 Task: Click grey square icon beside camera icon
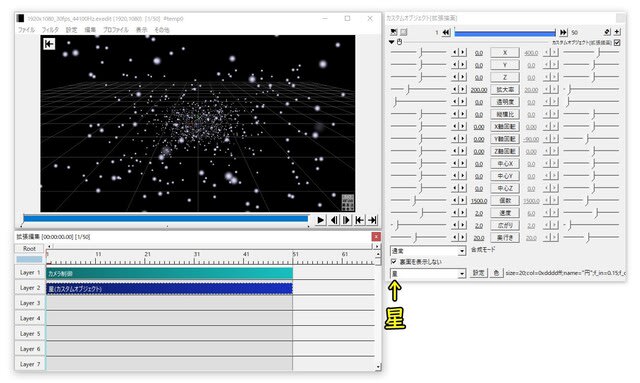tap(404, 32)
